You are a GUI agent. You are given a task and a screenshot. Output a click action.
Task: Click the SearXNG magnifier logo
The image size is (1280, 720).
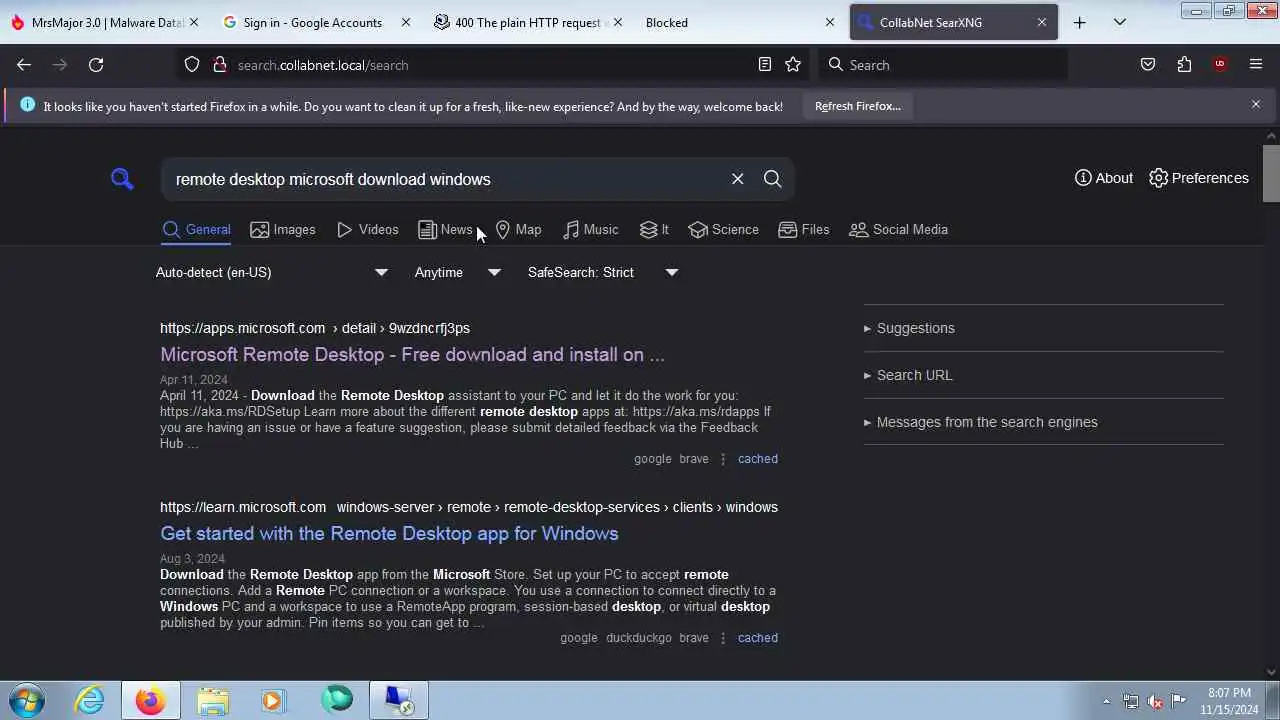tap(122, 179)
